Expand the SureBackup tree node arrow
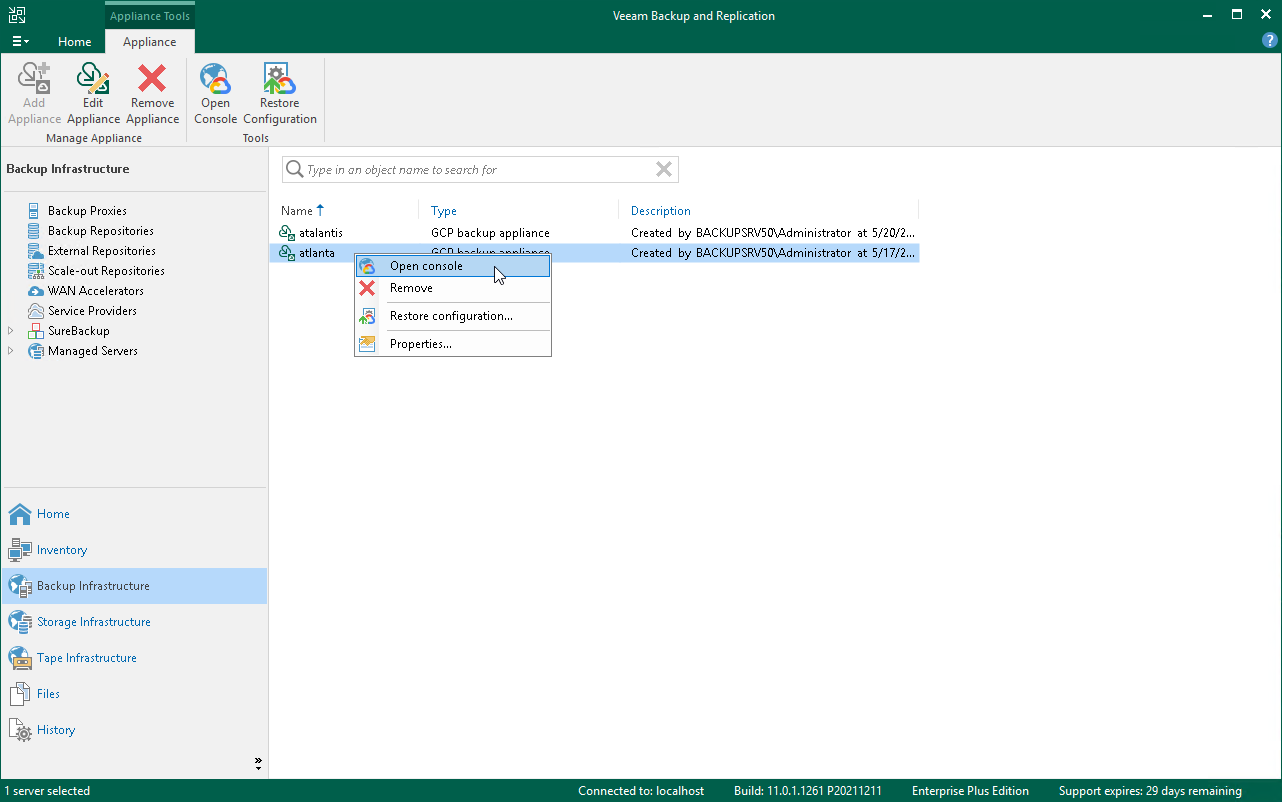 click(11, 331)
